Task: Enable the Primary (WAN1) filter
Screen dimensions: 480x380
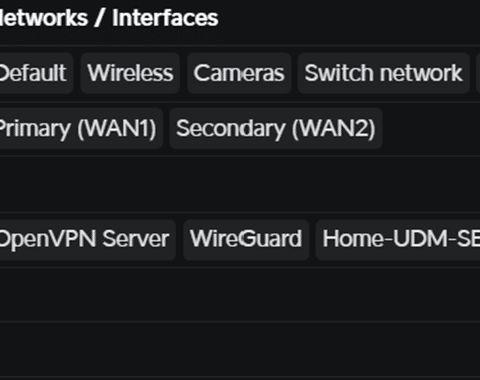Action: 81,128
